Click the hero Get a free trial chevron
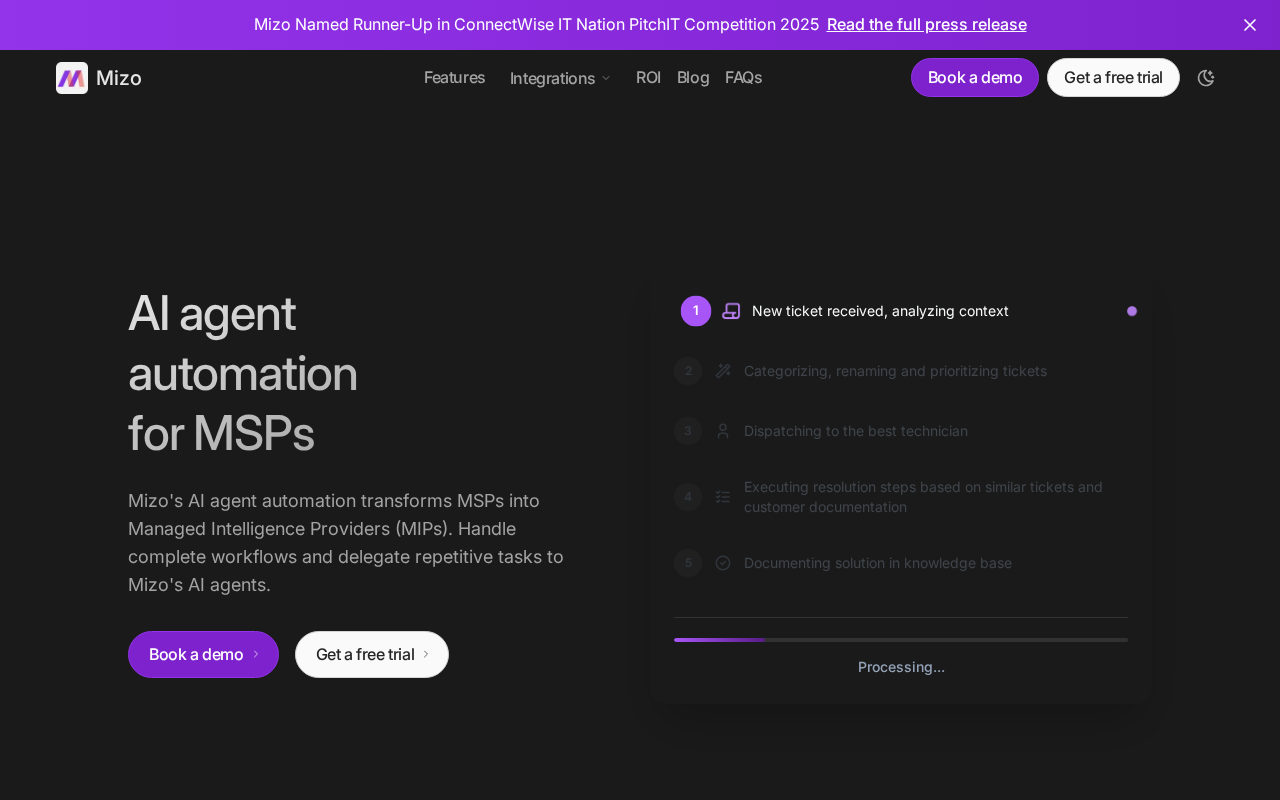 426,654
